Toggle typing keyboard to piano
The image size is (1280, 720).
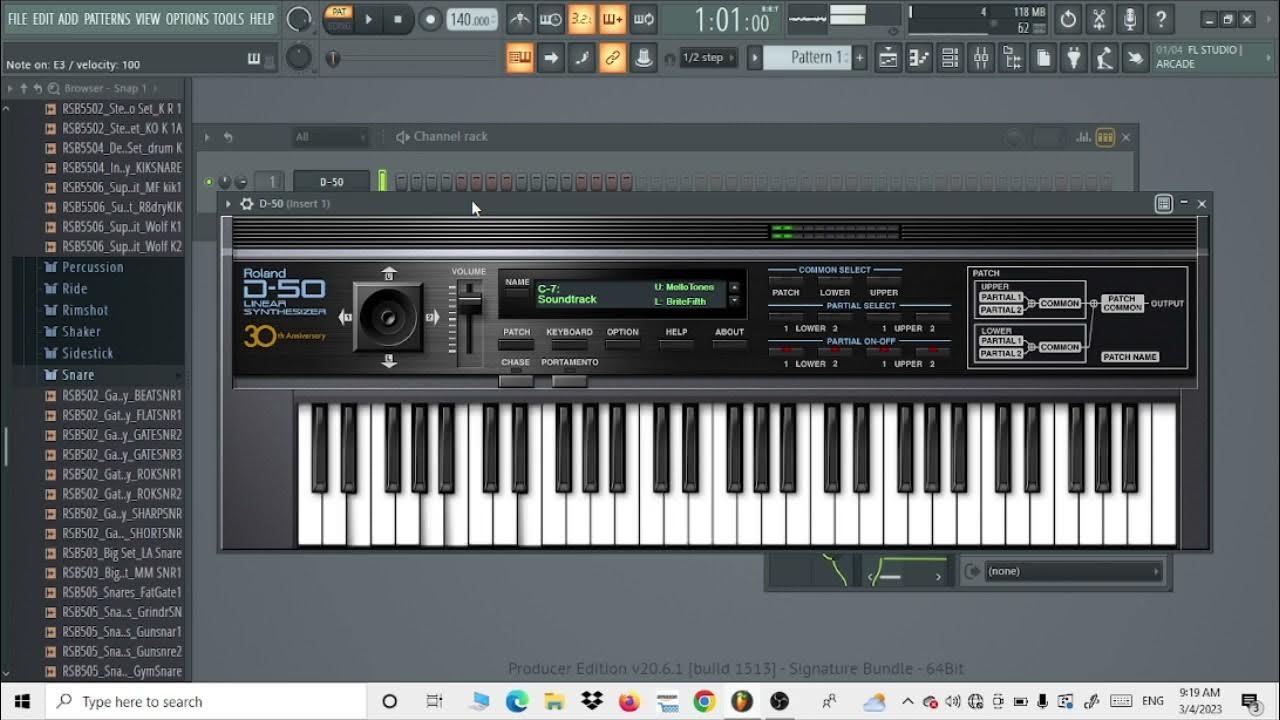tap(520, 58)
